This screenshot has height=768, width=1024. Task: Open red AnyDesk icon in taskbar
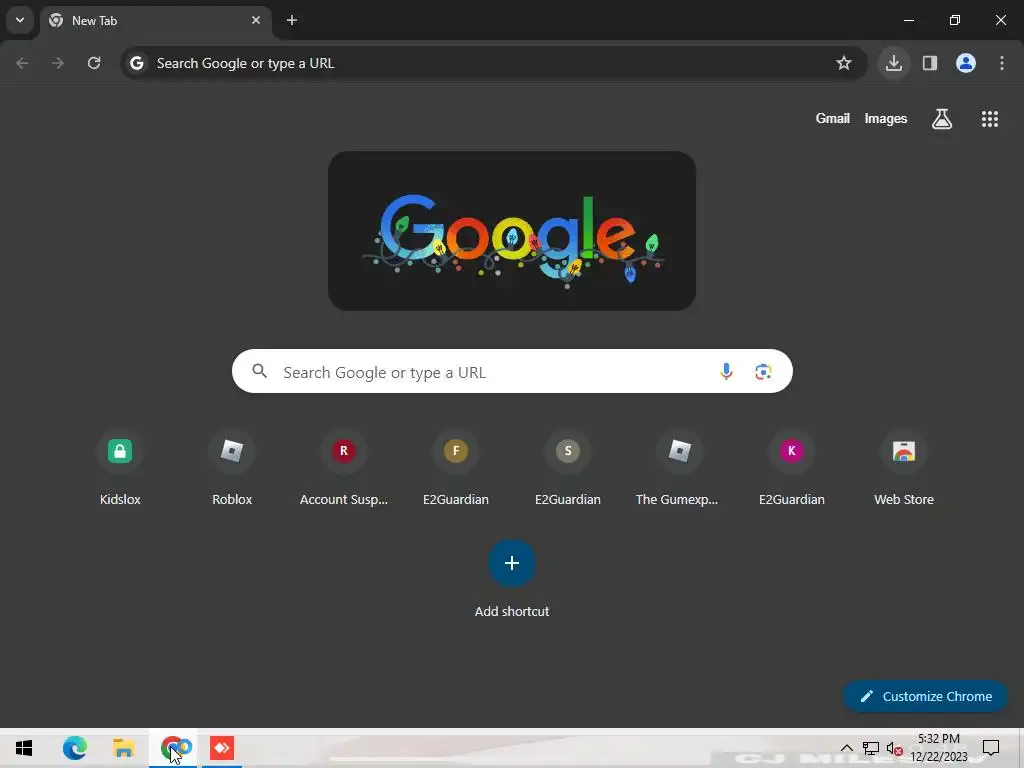(222, 748)
